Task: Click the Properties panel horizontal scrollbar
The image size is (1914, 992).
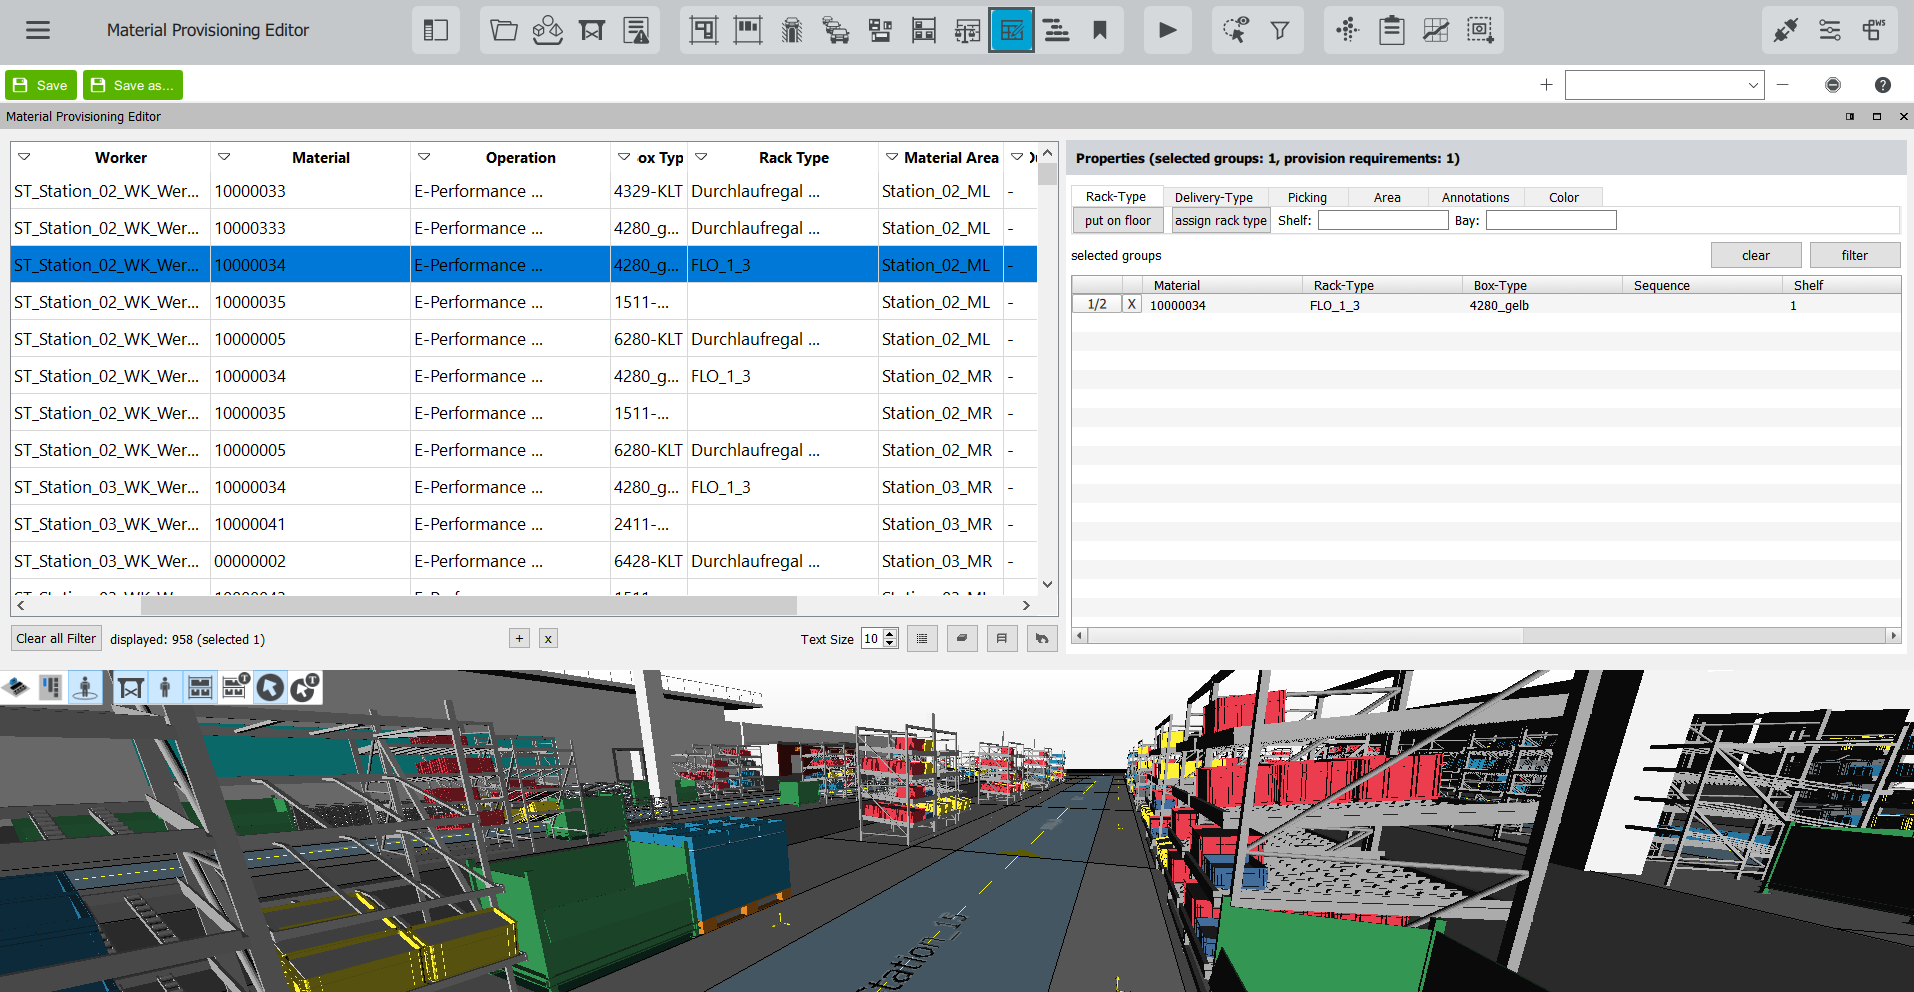Action: pos(1305,635)
